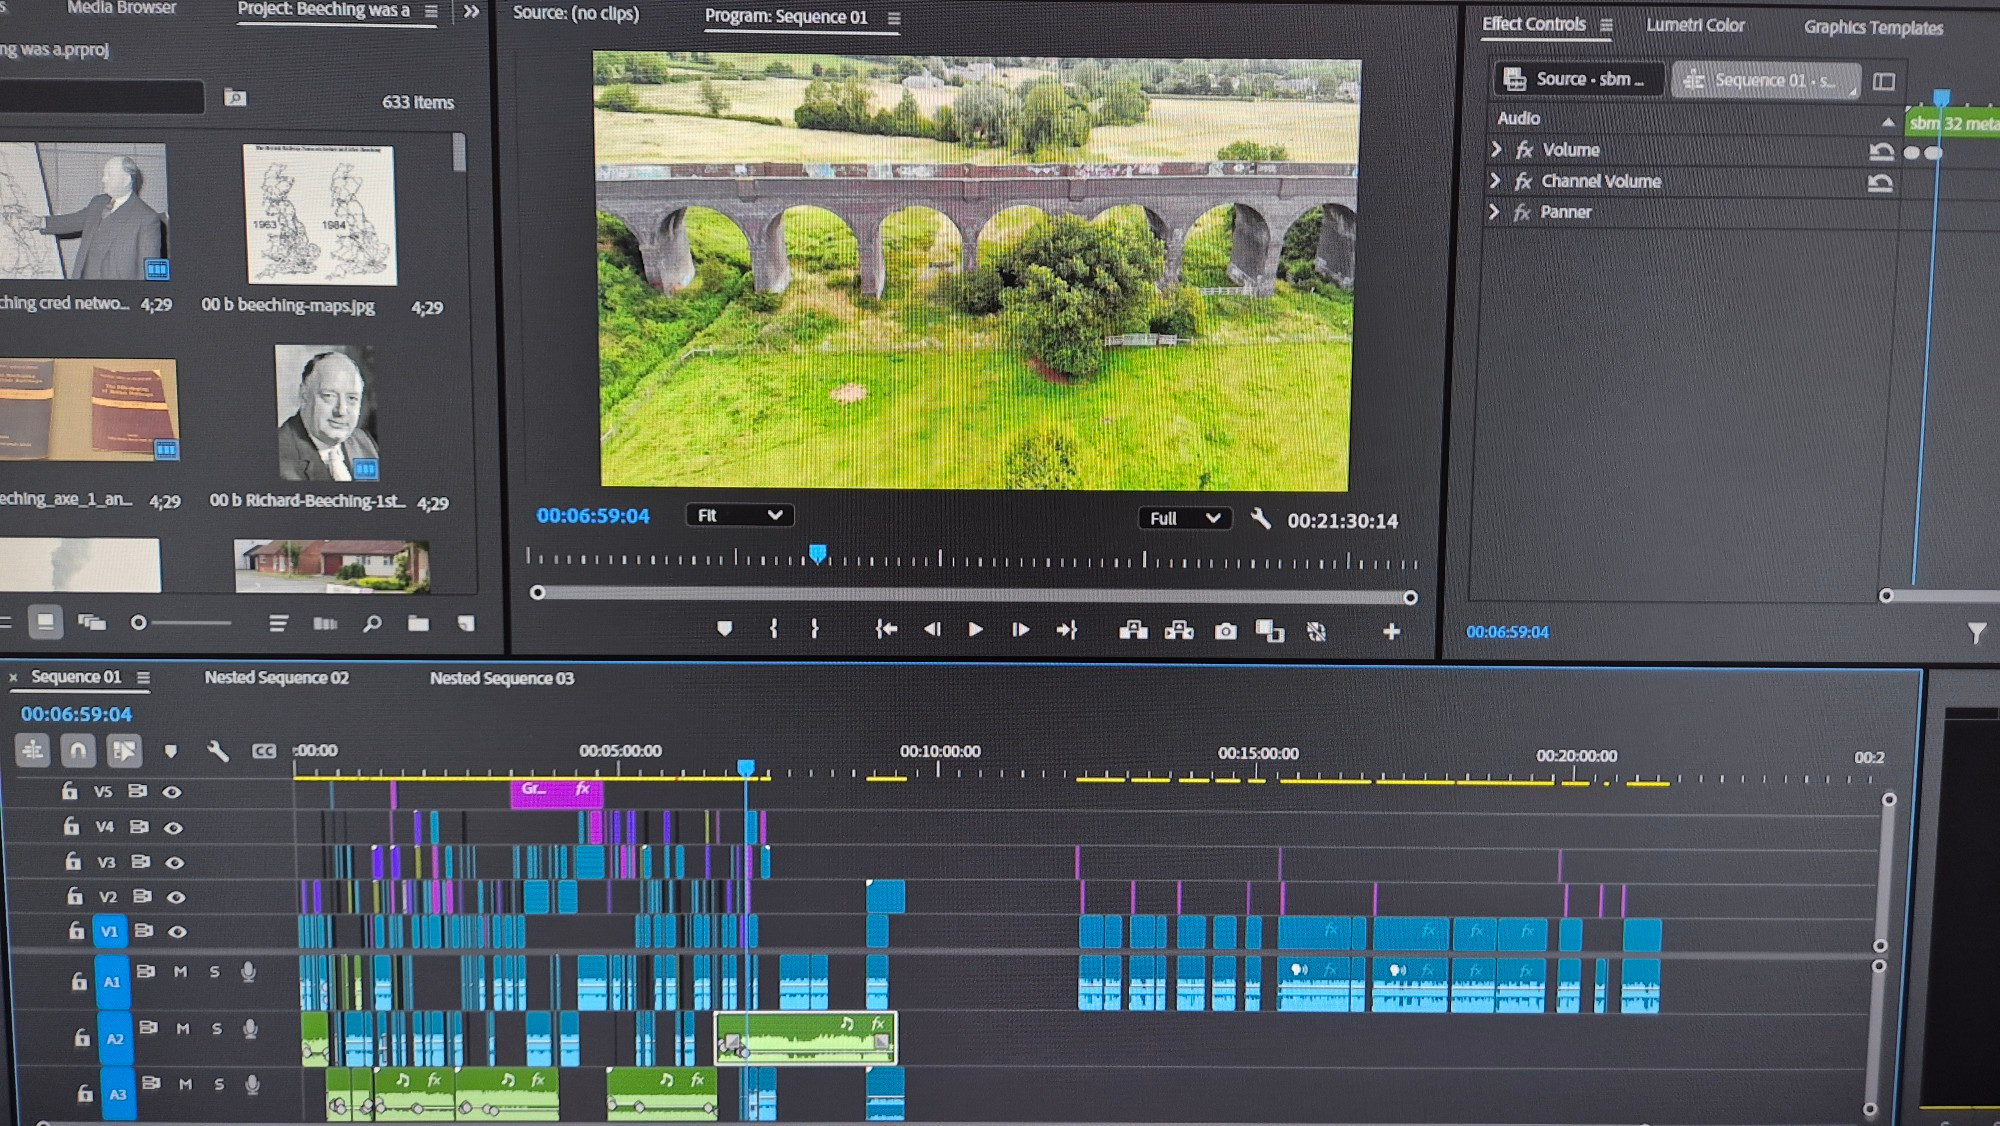Open timeline display settings wrench
This screenshot has height=1126, width=2000.
click(x=217, y=750)
